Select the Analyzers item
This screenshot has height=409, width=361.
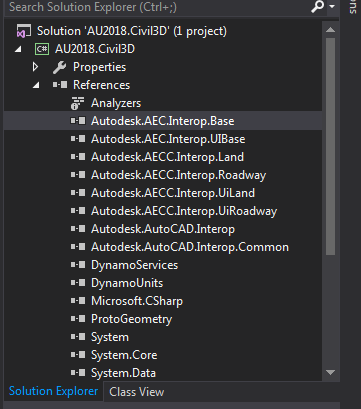(116, 103)
